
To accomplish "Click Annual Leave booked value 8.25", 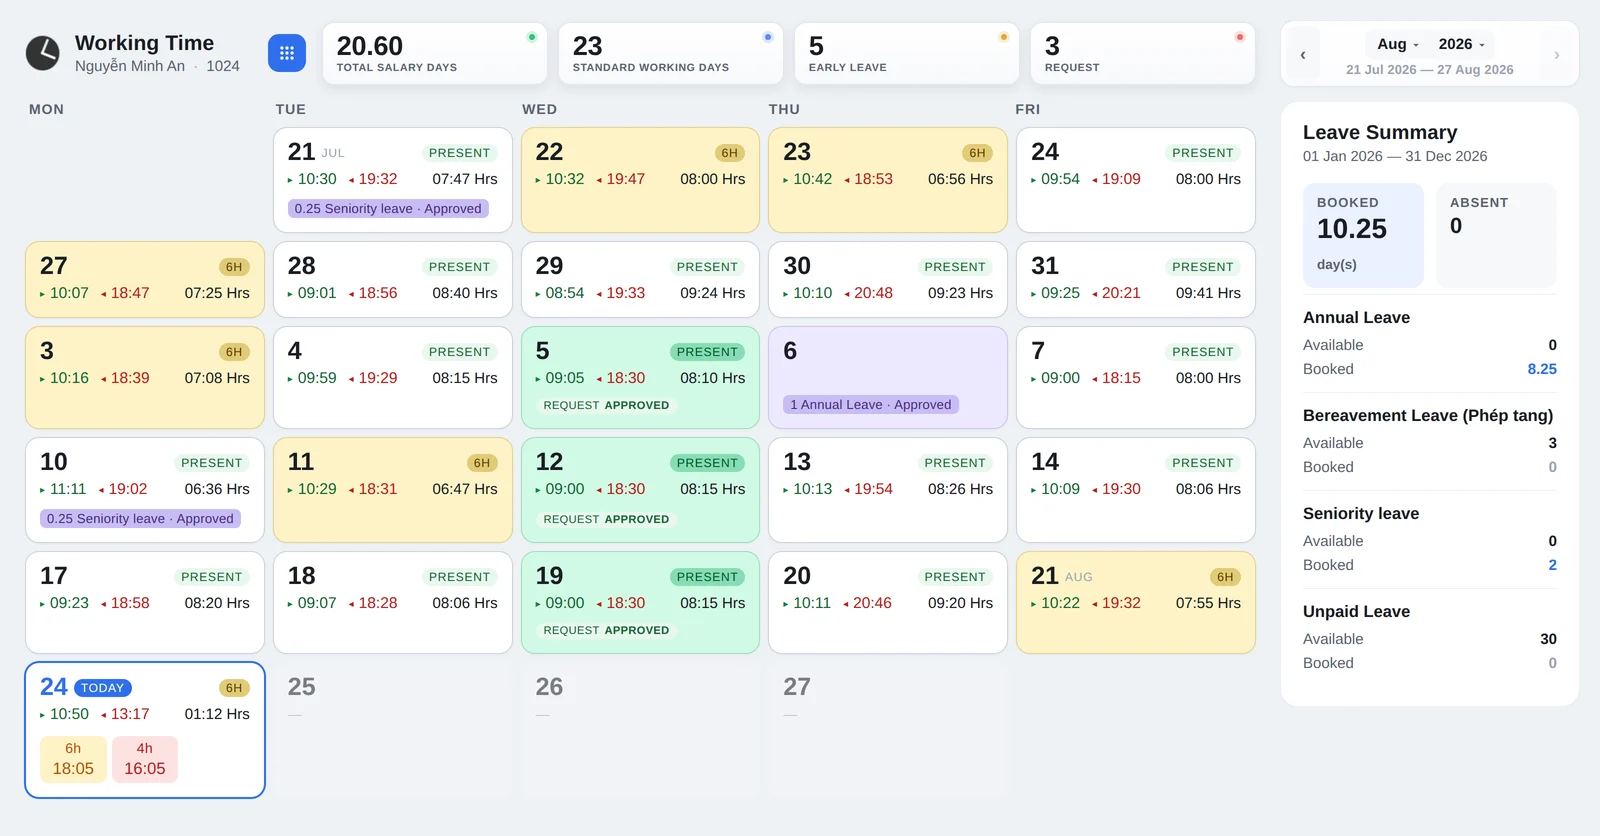I will (1542, 369).
